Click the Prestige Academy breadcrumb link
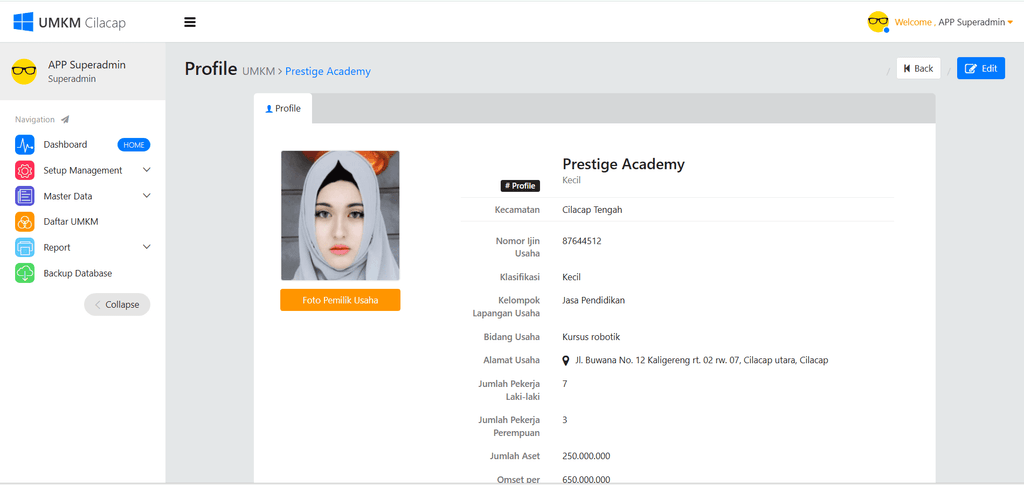Viewport: 1024px width, 485px height. [x=328, y=71]
